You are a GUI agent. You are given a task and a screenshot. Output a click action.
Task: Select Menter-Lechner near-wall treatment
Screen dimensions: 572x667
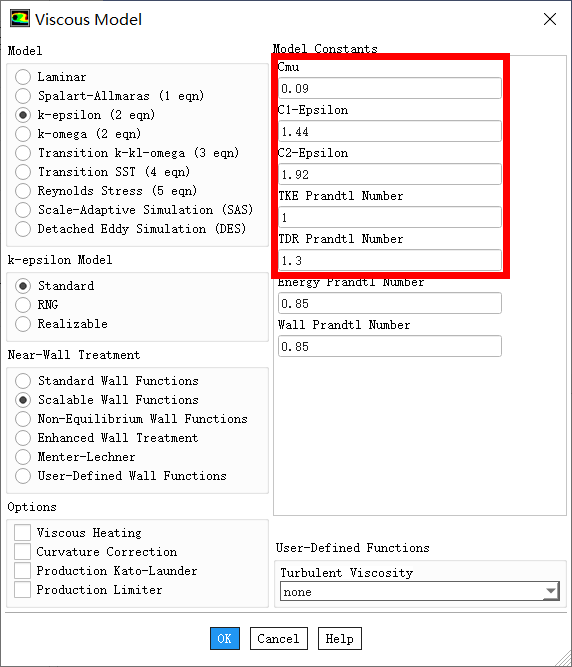23,457
